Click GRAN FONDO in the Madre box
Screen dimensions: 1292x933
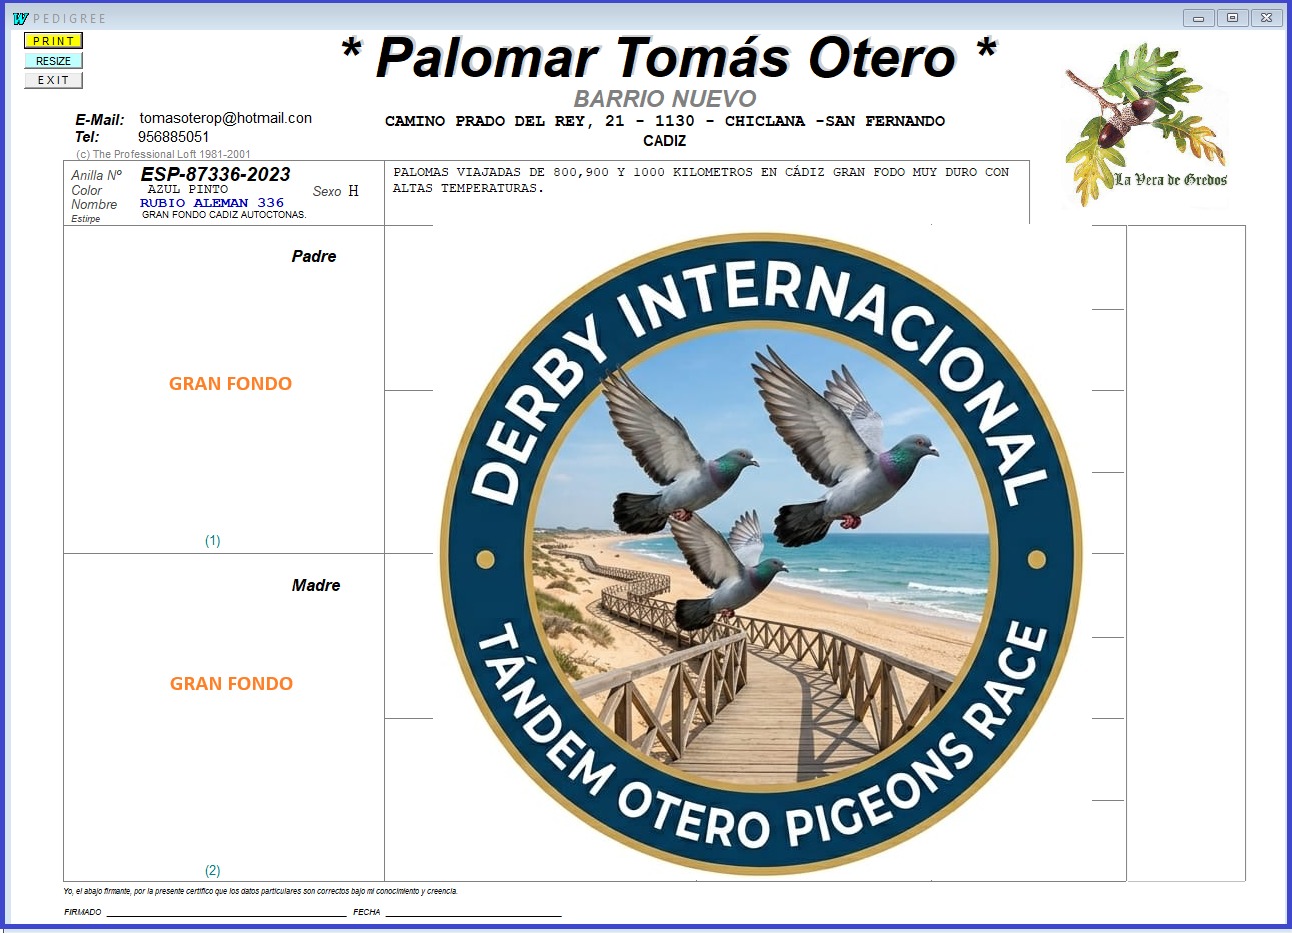click(x=231, y=684)
